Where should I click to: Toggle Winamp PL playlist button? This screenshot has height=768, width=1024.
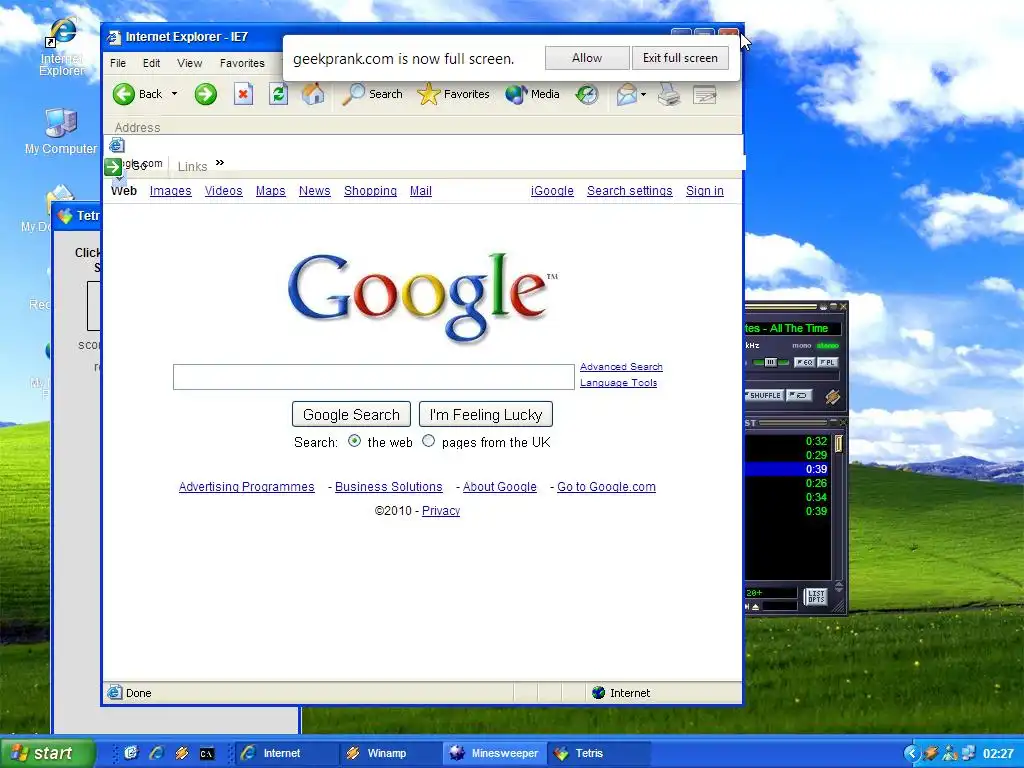(x=827, y=362)
